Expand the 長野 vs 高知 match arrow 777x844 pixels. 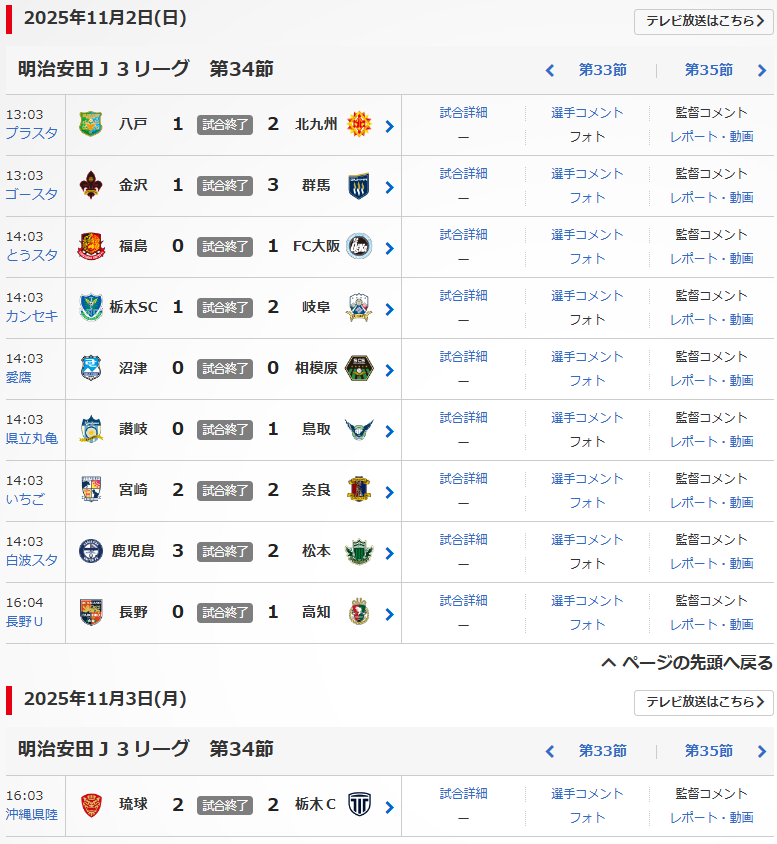[x=389, y=614]
